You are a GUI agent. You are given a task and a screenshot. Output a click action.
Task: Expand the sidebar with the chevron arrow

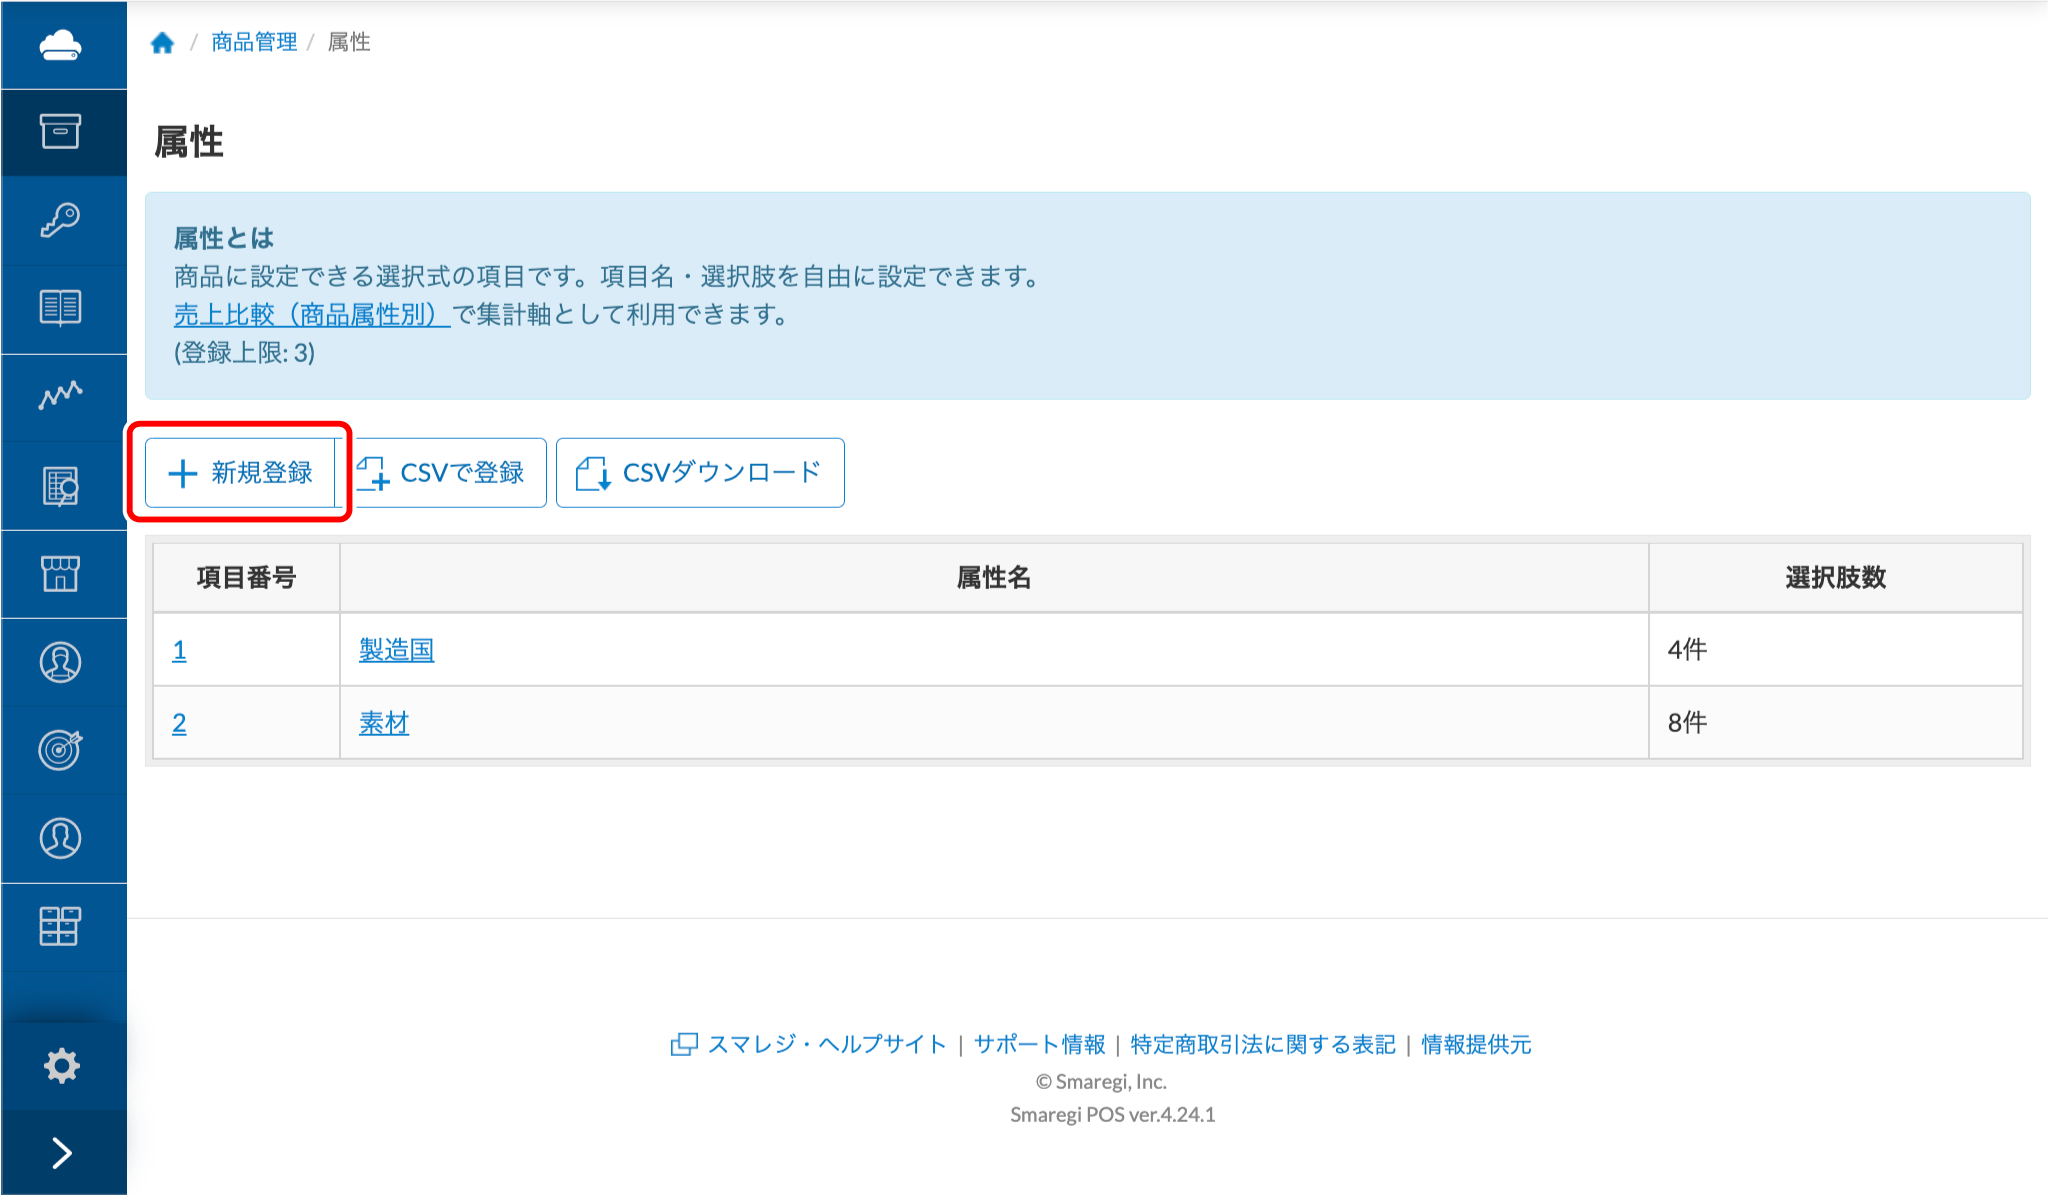click(x=62, y=1153)
